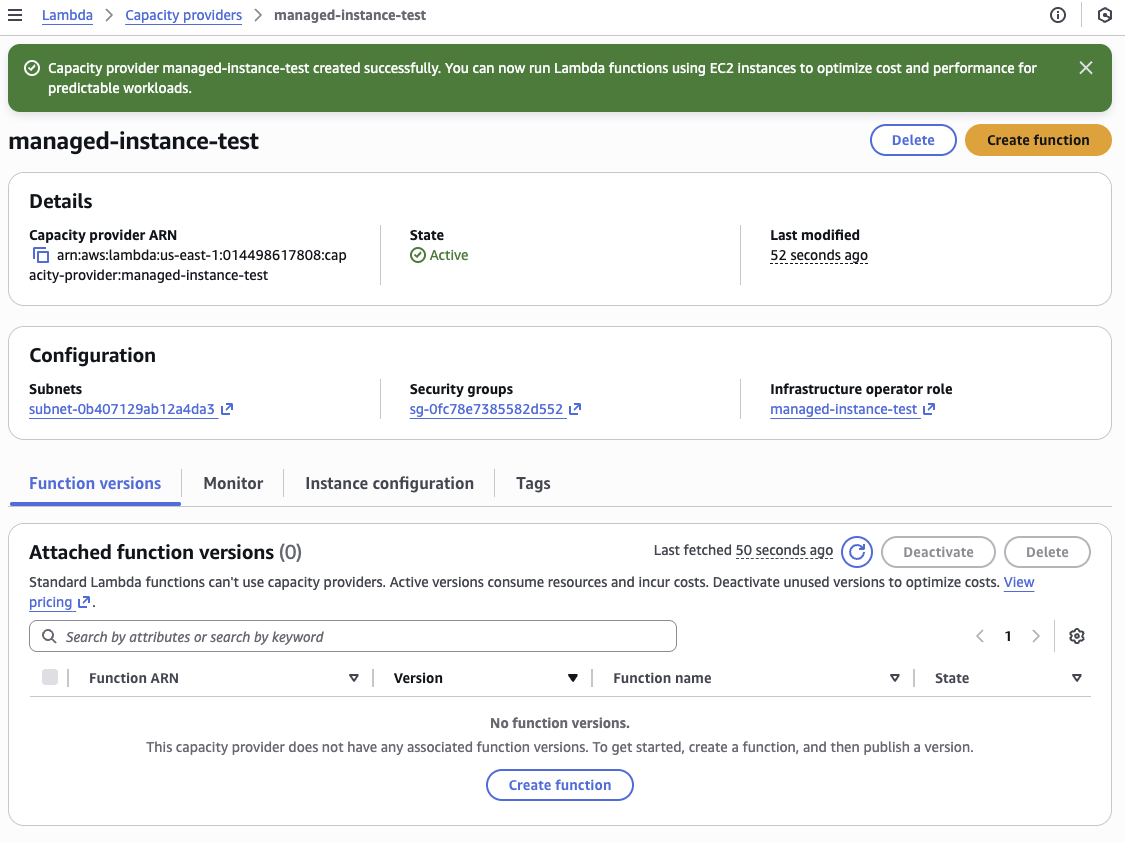Click the orange Create function button
Viewport: 1125px width, 842px height.
pos(1038,140)
